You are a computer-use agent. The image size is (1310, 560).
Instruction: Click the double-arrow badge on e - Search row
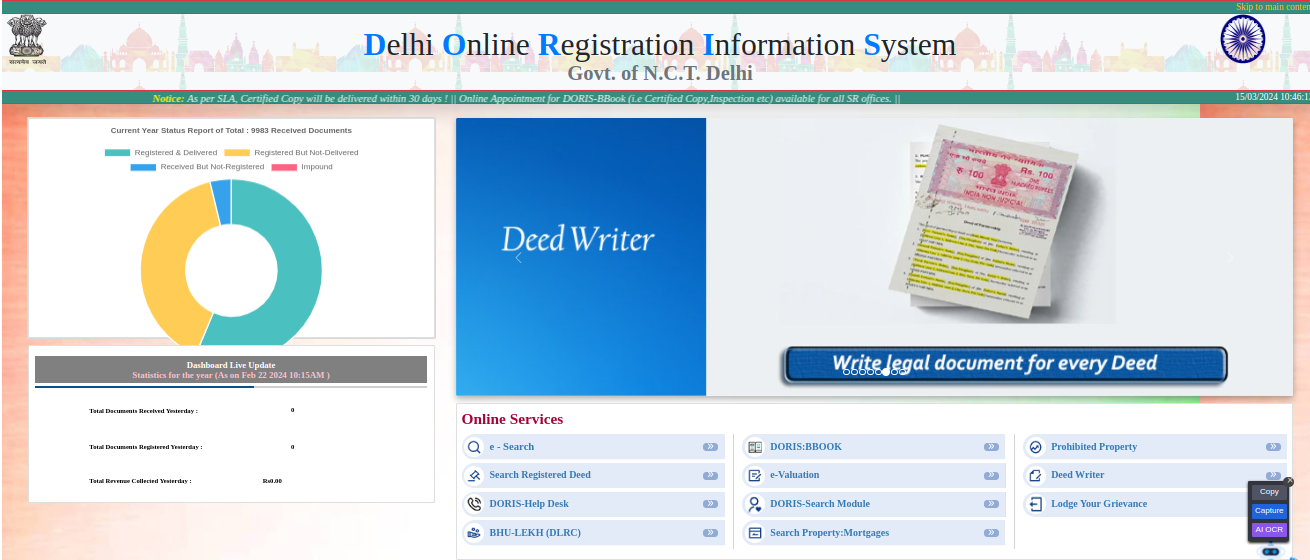(711, 447)
